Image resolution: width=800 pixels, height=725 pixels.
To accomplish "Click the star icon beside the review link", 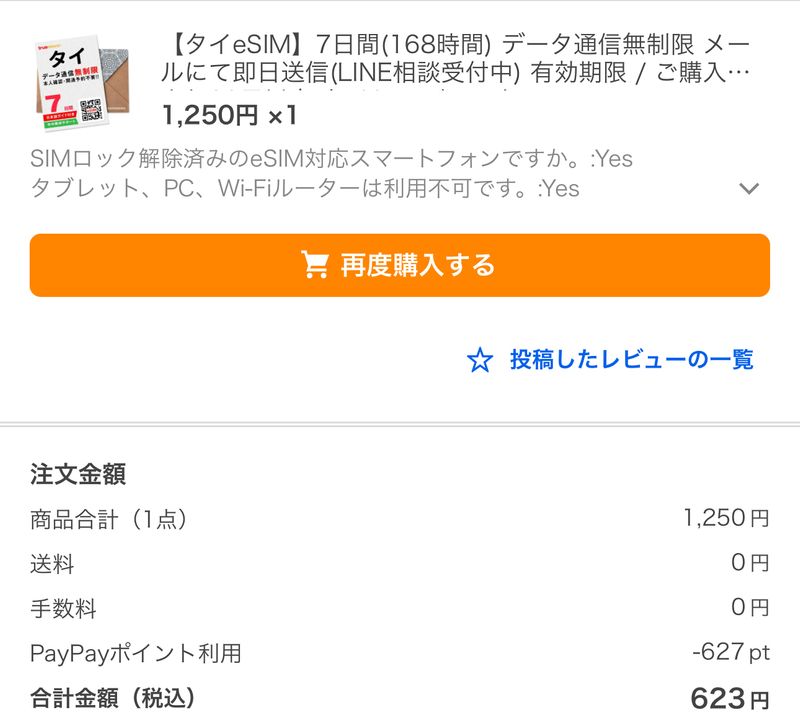I will click(480, 361).
